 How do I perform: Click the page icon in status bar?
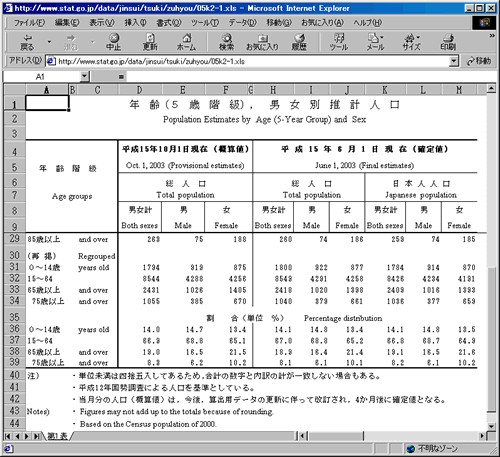point(8,449)
